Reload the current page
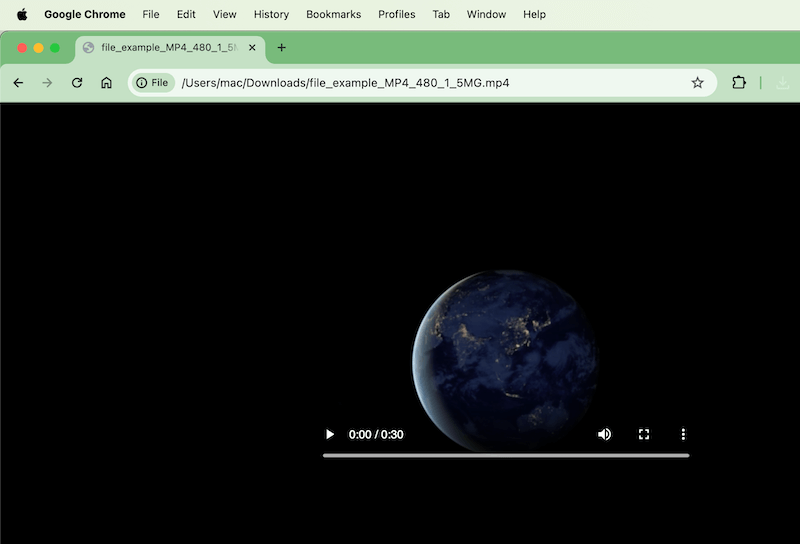This screenshot has width=800, height=544. (x=77, y=83)
